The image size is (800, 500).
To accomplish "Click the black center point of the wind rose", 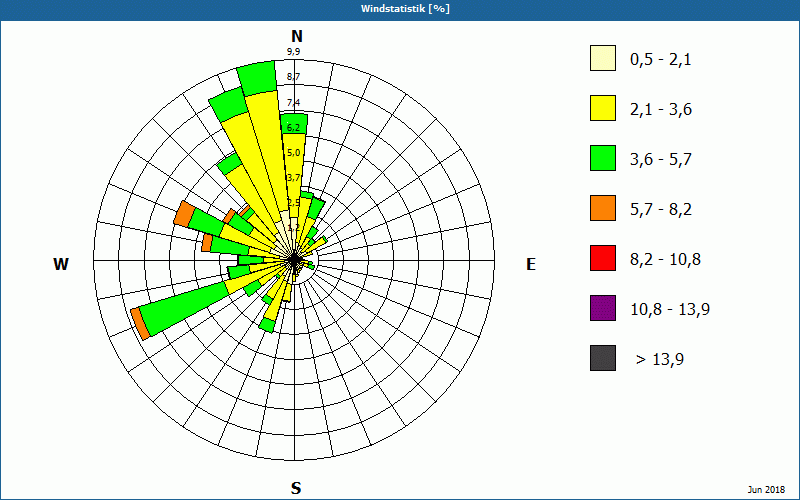I will pyautogui.click(x=294, y=260).
